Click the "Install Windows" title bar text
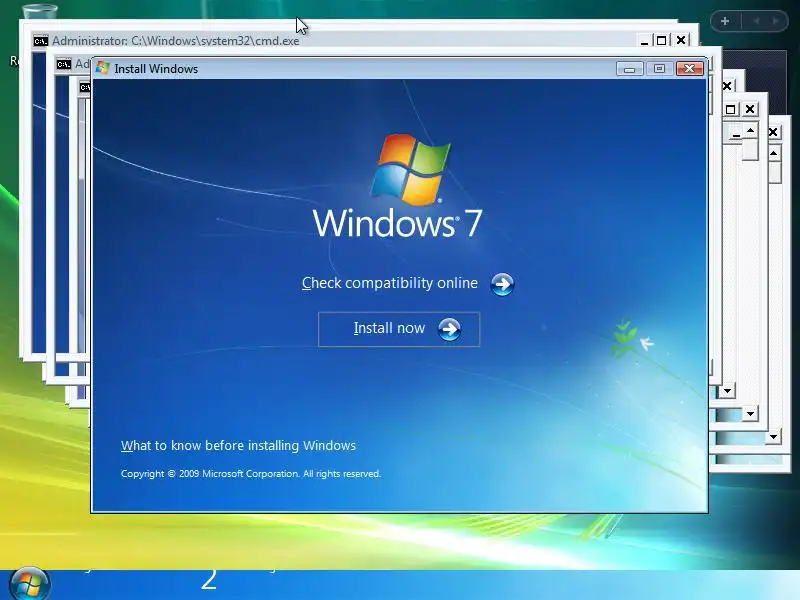 click(156, 68)
